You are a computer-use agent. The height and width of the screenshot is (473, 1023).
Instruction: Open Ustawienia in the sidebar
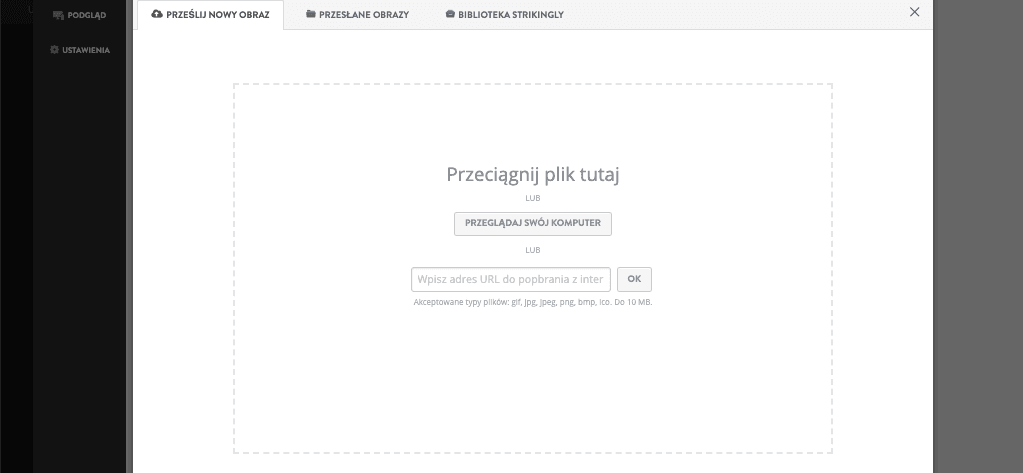pyautogui.click(x=80, y=50)
